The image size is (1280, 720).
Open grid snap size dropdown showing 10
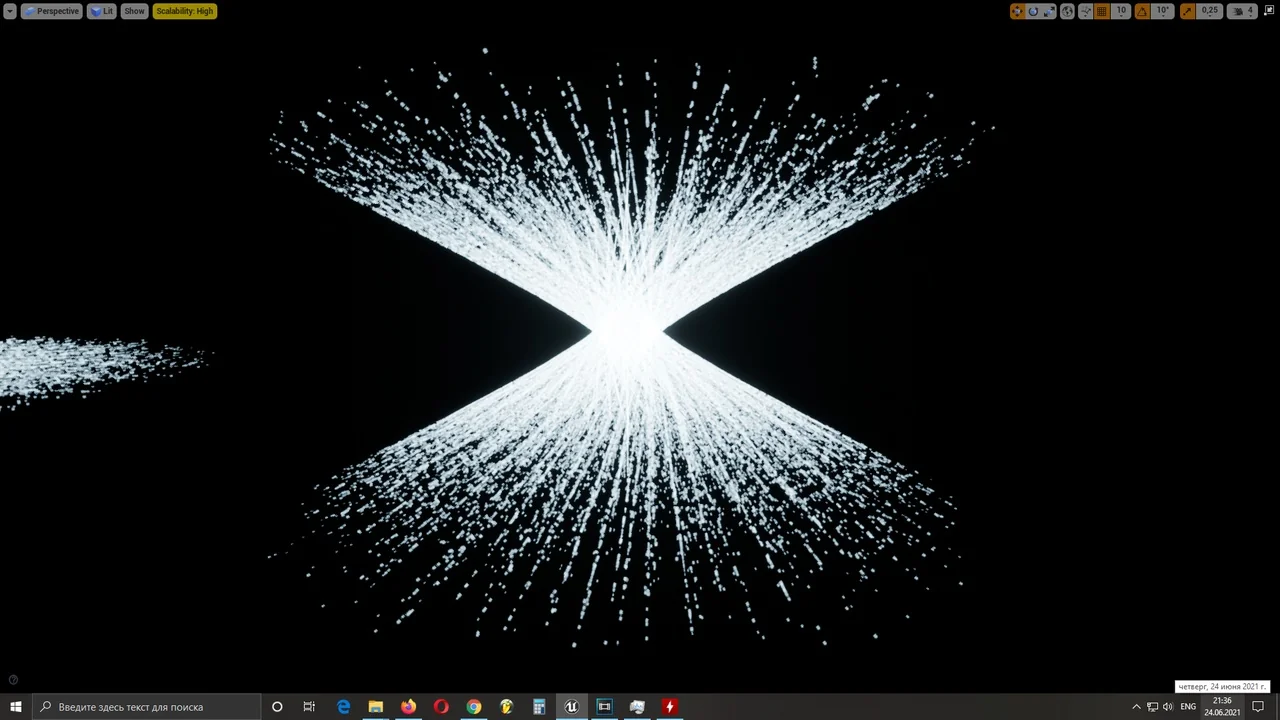point(1121,11)
